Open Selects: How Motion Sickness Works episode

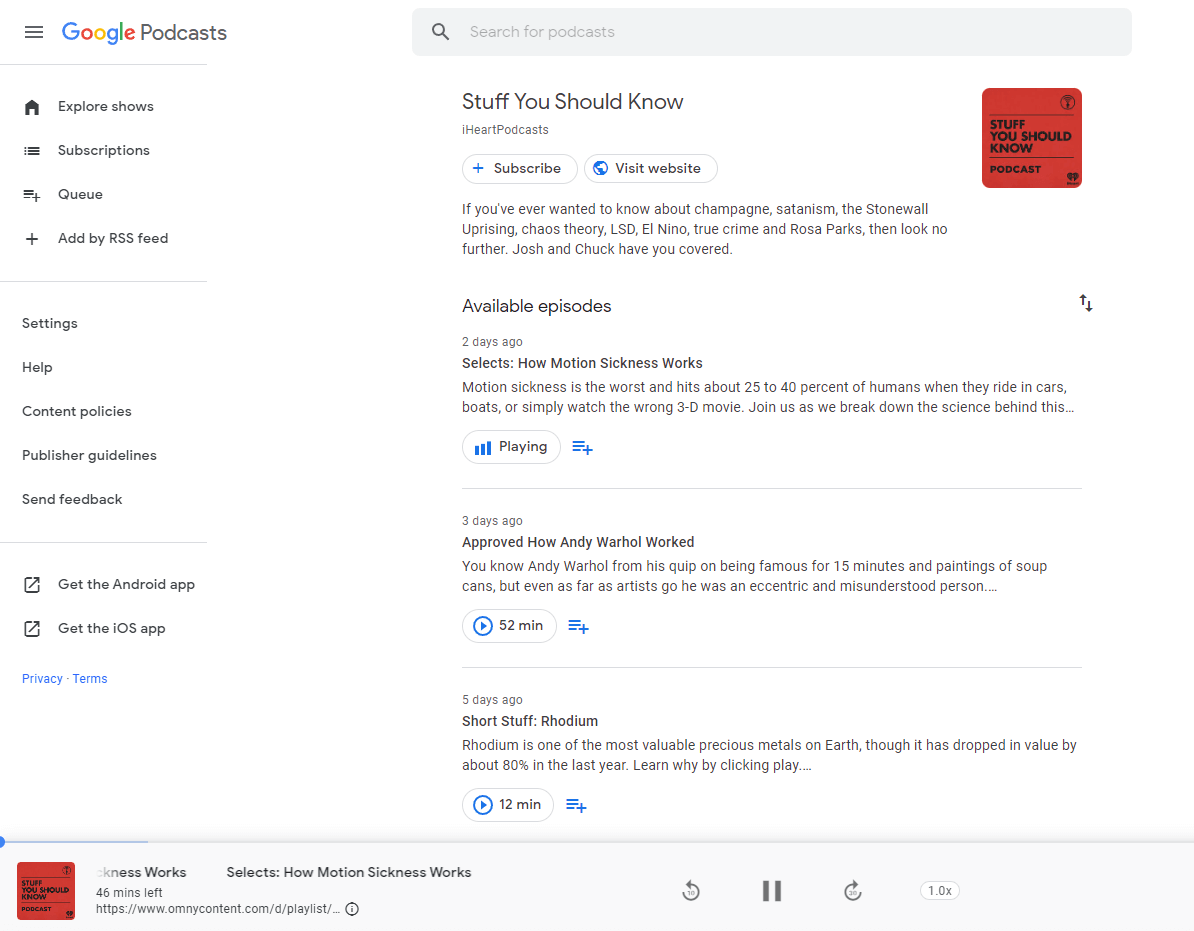582,363
